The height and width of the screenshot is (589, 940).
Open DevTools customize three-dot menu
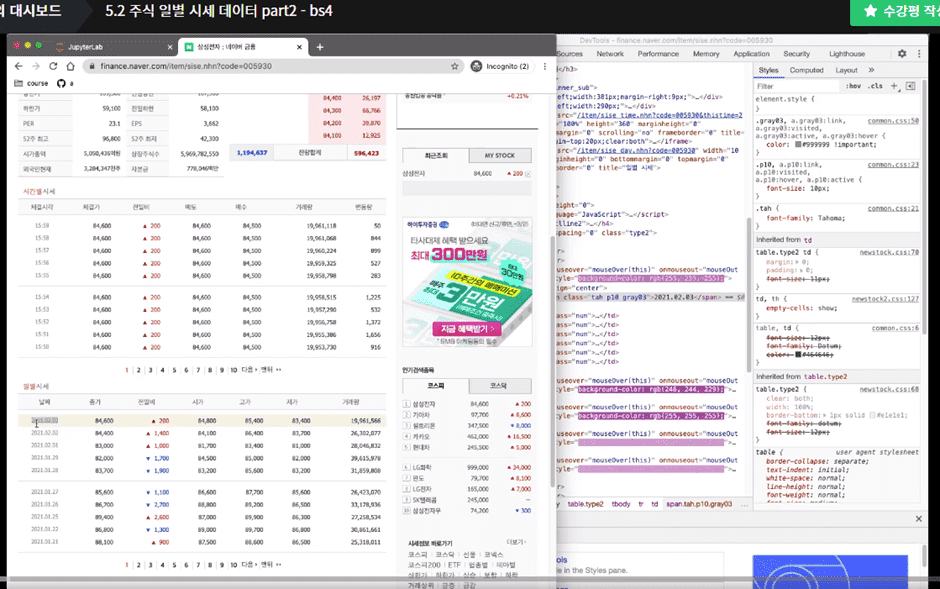(x=919, y=53)
